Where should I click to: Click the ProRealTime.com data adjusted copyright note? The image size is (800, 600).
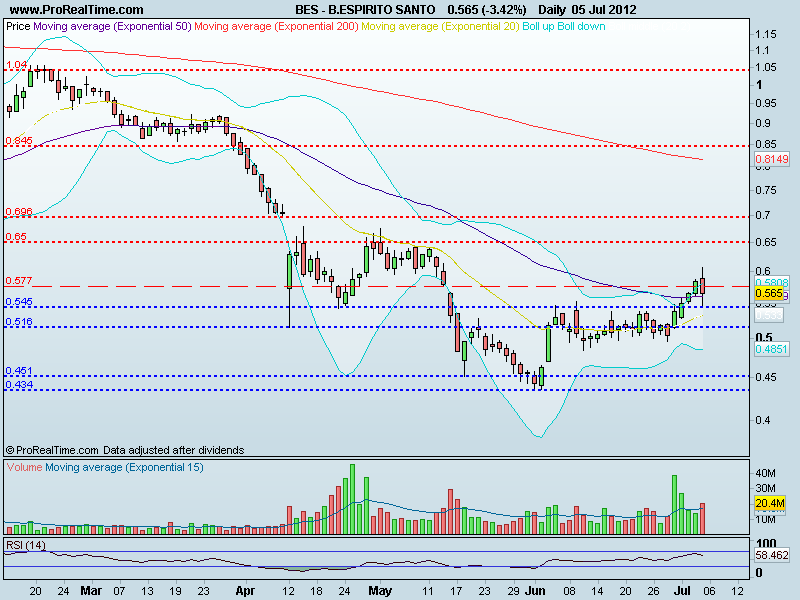[x=125, y=450]
